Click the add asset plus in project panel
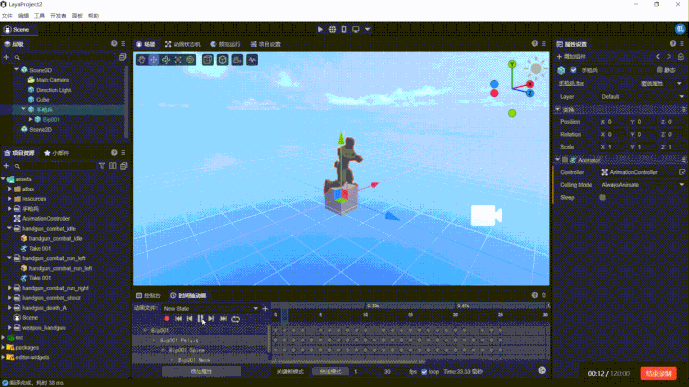Screen dimensions: 689x387 click(6, 166)
